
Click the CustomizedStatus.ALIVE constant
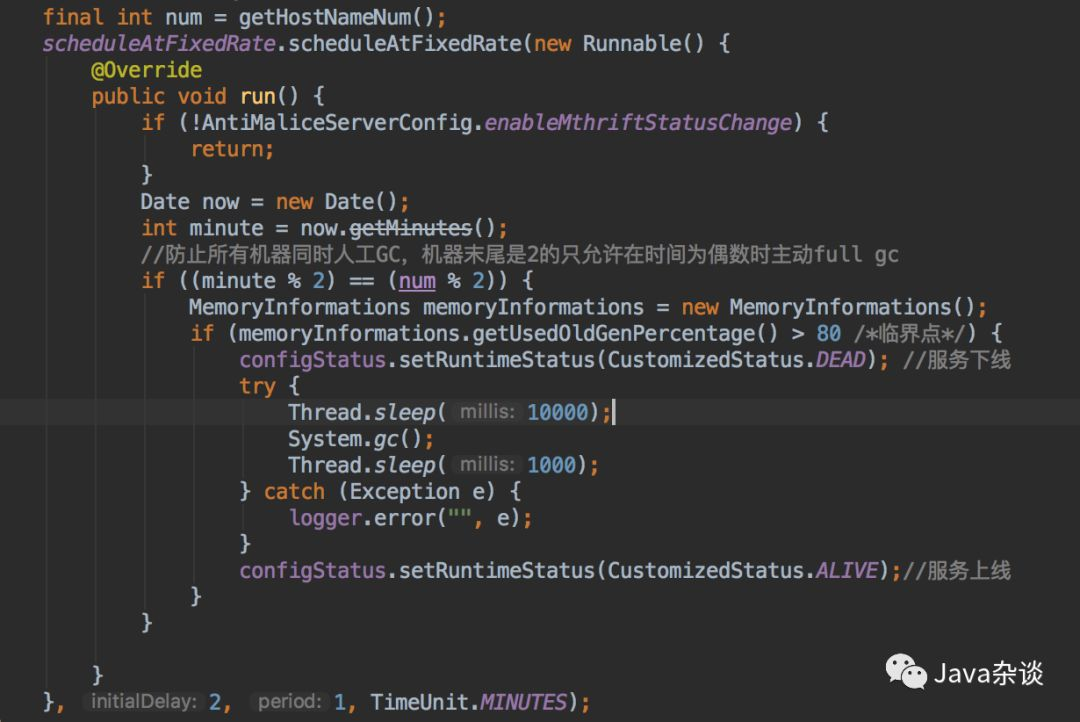point(742,570)
